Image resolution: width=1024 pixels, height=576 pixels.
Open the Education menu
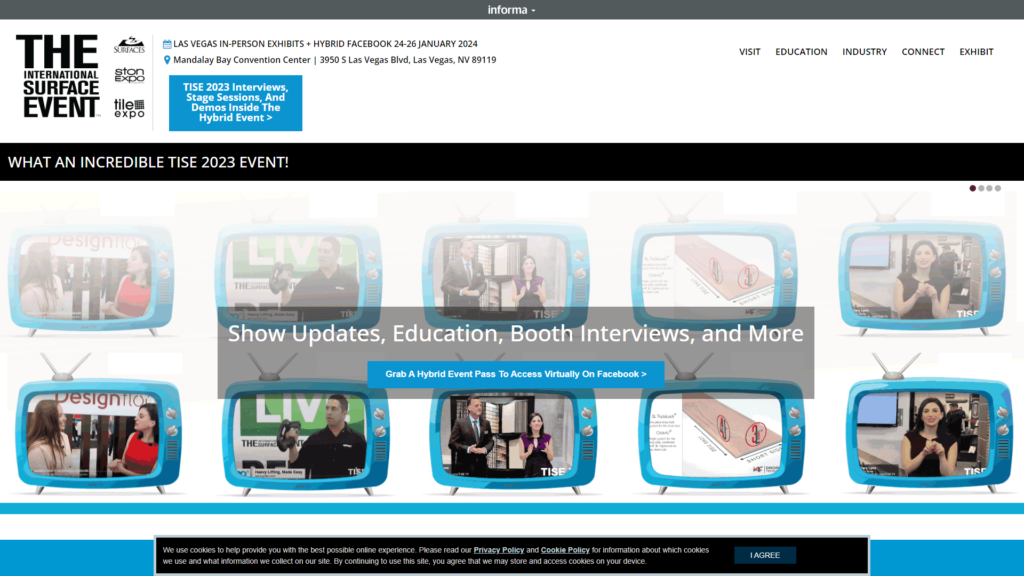pos(801,52)
